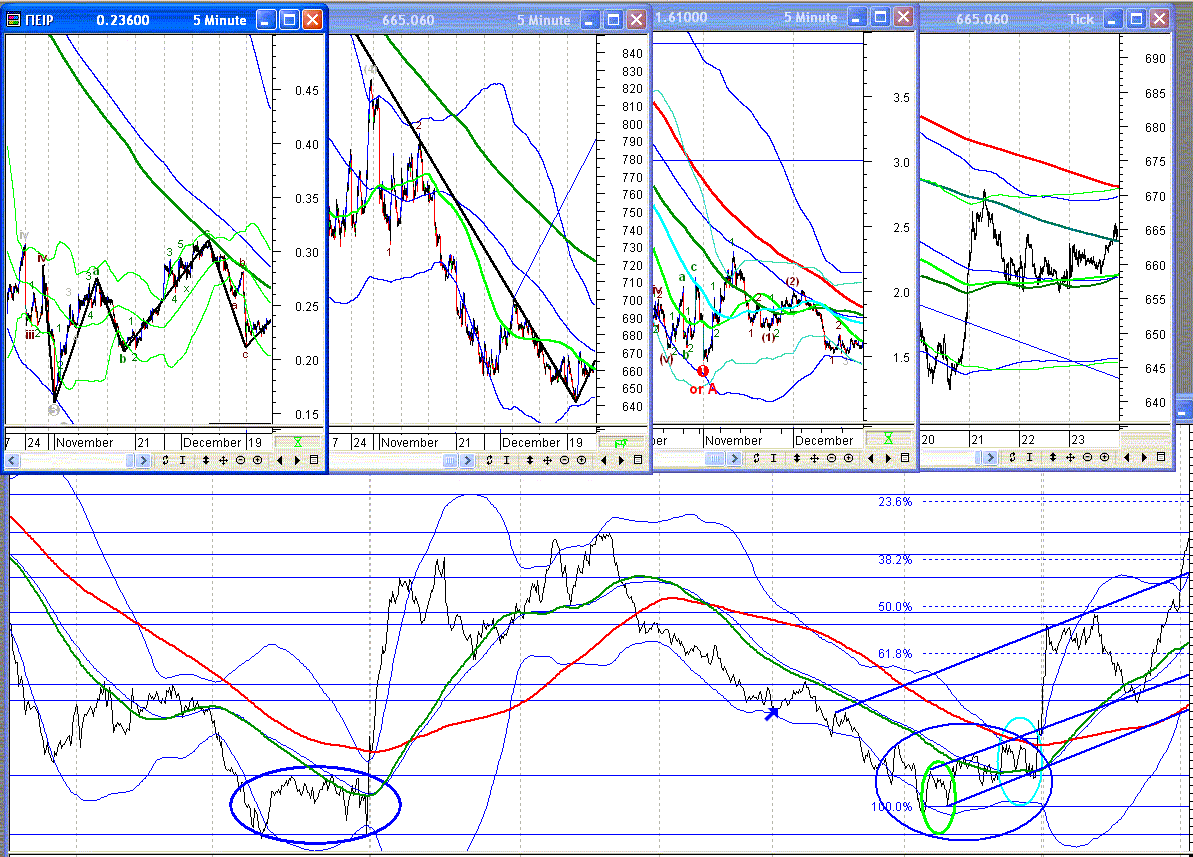Image resolution: width=1193 pixels, height=857 pixels.
Task: Click the 61.8% Fibonacci label on the bottom chart
Action: 895,654
